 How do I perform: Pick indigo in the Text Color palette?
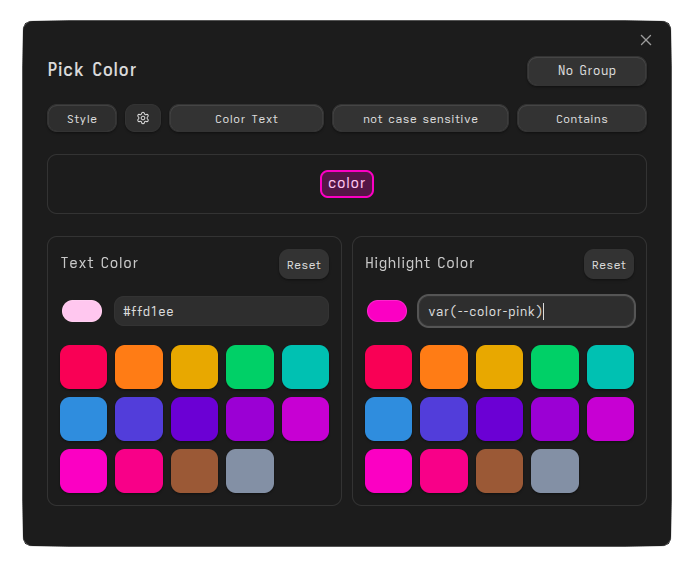point(139,419)
